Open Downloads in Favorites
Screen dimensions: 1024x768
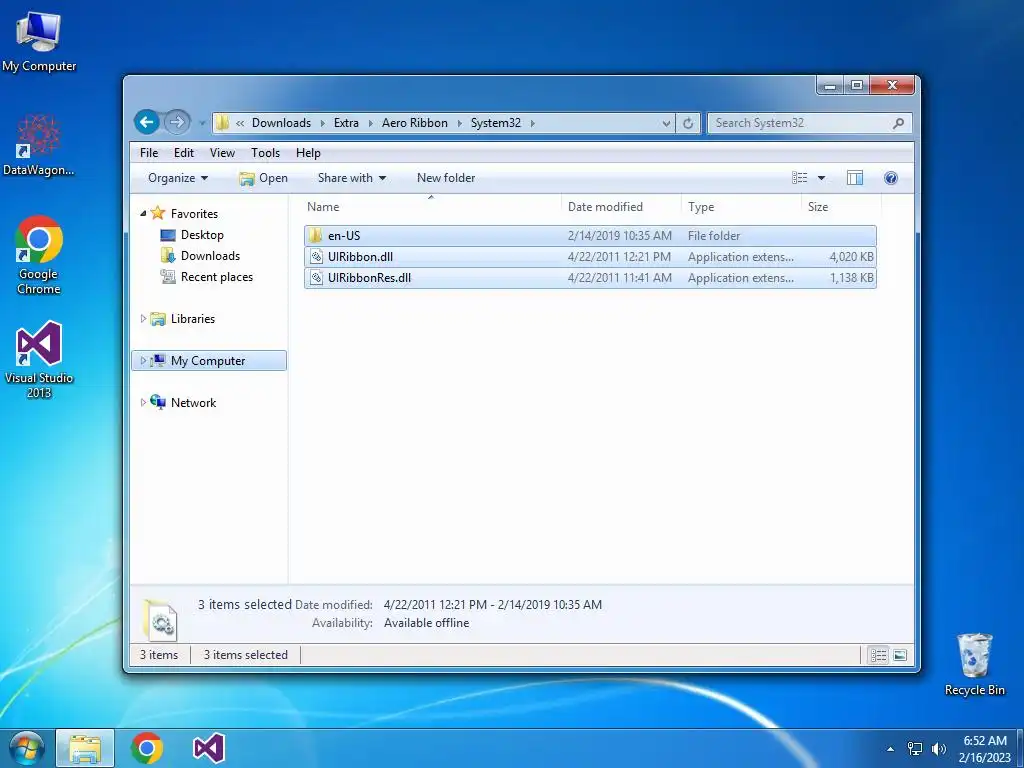pyautogui.click(x=210, y=255)
